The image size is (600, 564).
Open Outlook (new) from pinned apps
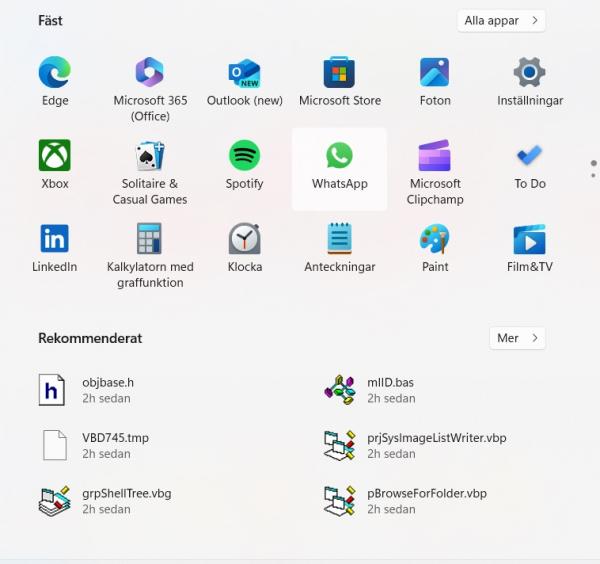coord(245,72)
